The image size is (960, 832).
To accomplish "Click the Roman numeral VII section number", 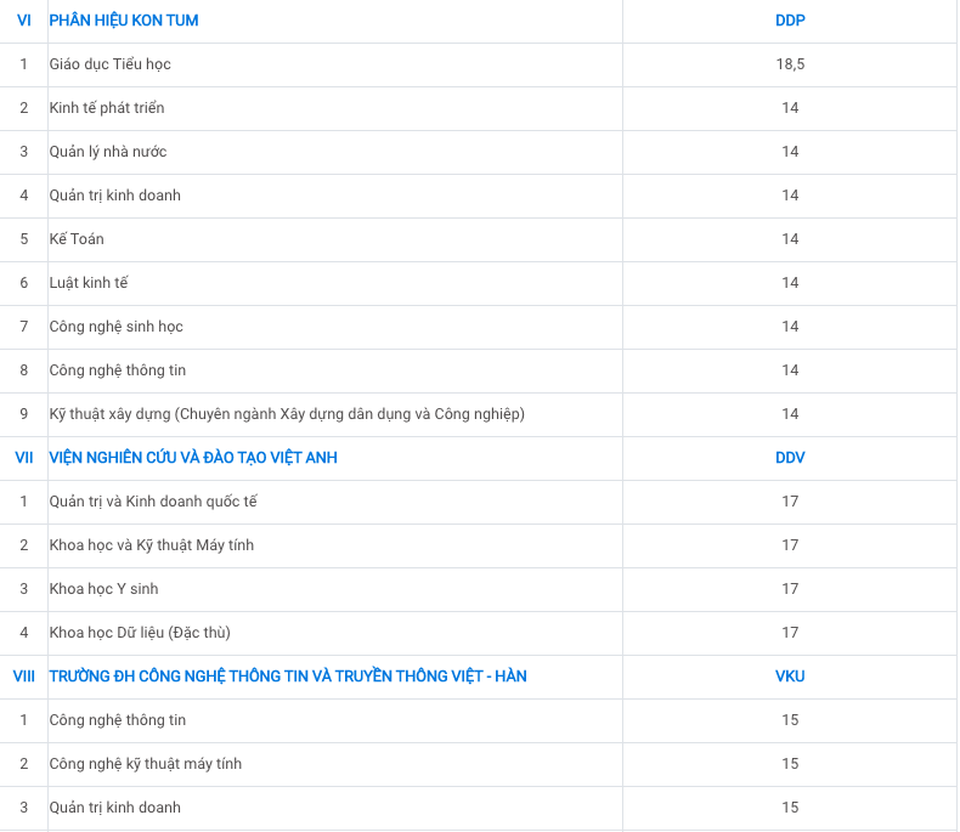I will (x=24, y=457).
